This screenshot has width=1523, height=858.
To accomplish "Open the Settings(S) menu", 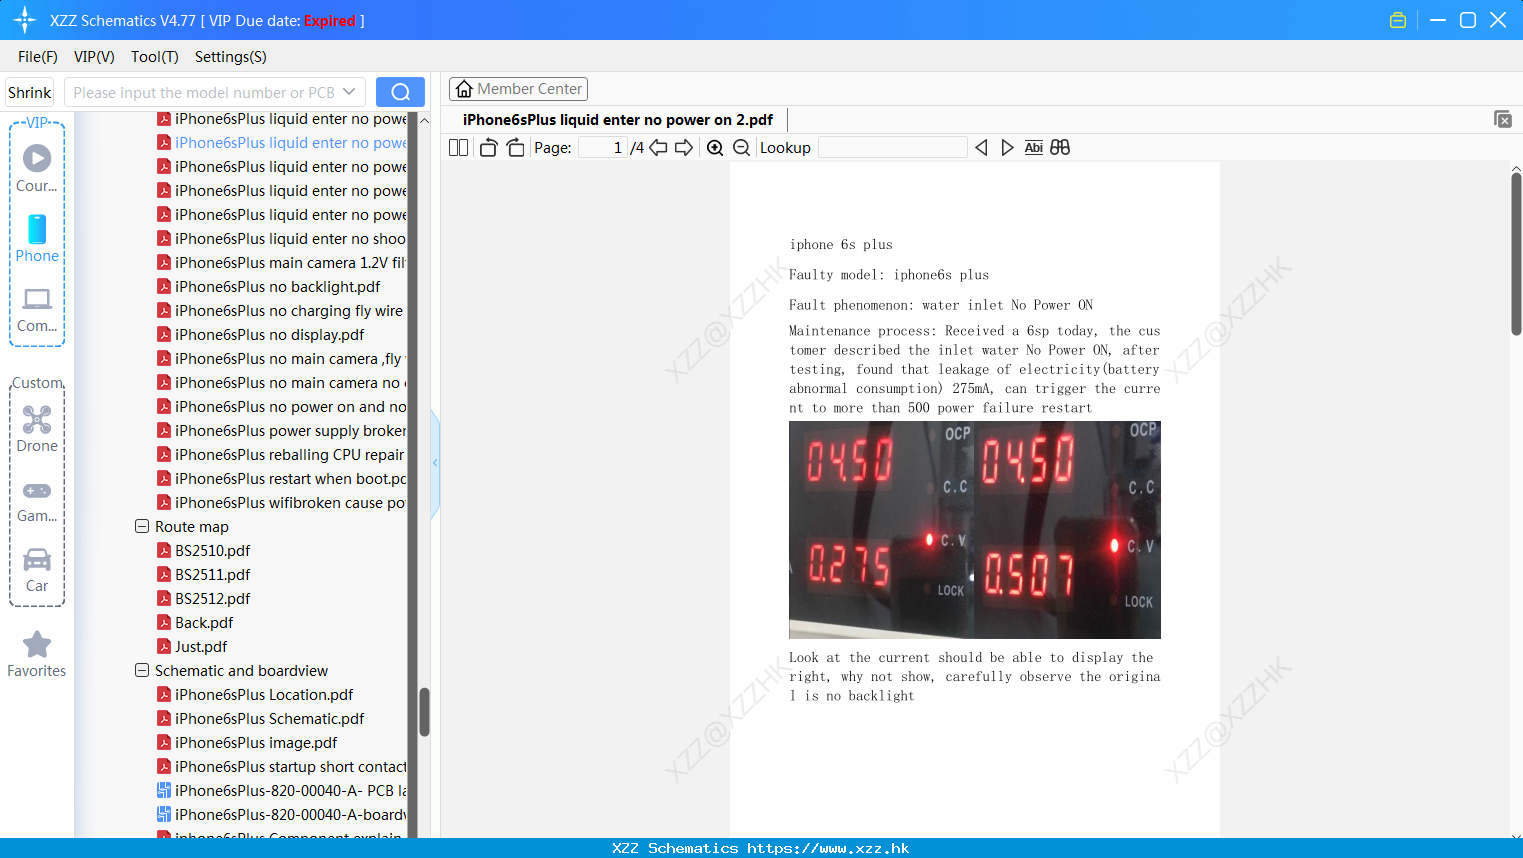I will [x=231, y=57].
